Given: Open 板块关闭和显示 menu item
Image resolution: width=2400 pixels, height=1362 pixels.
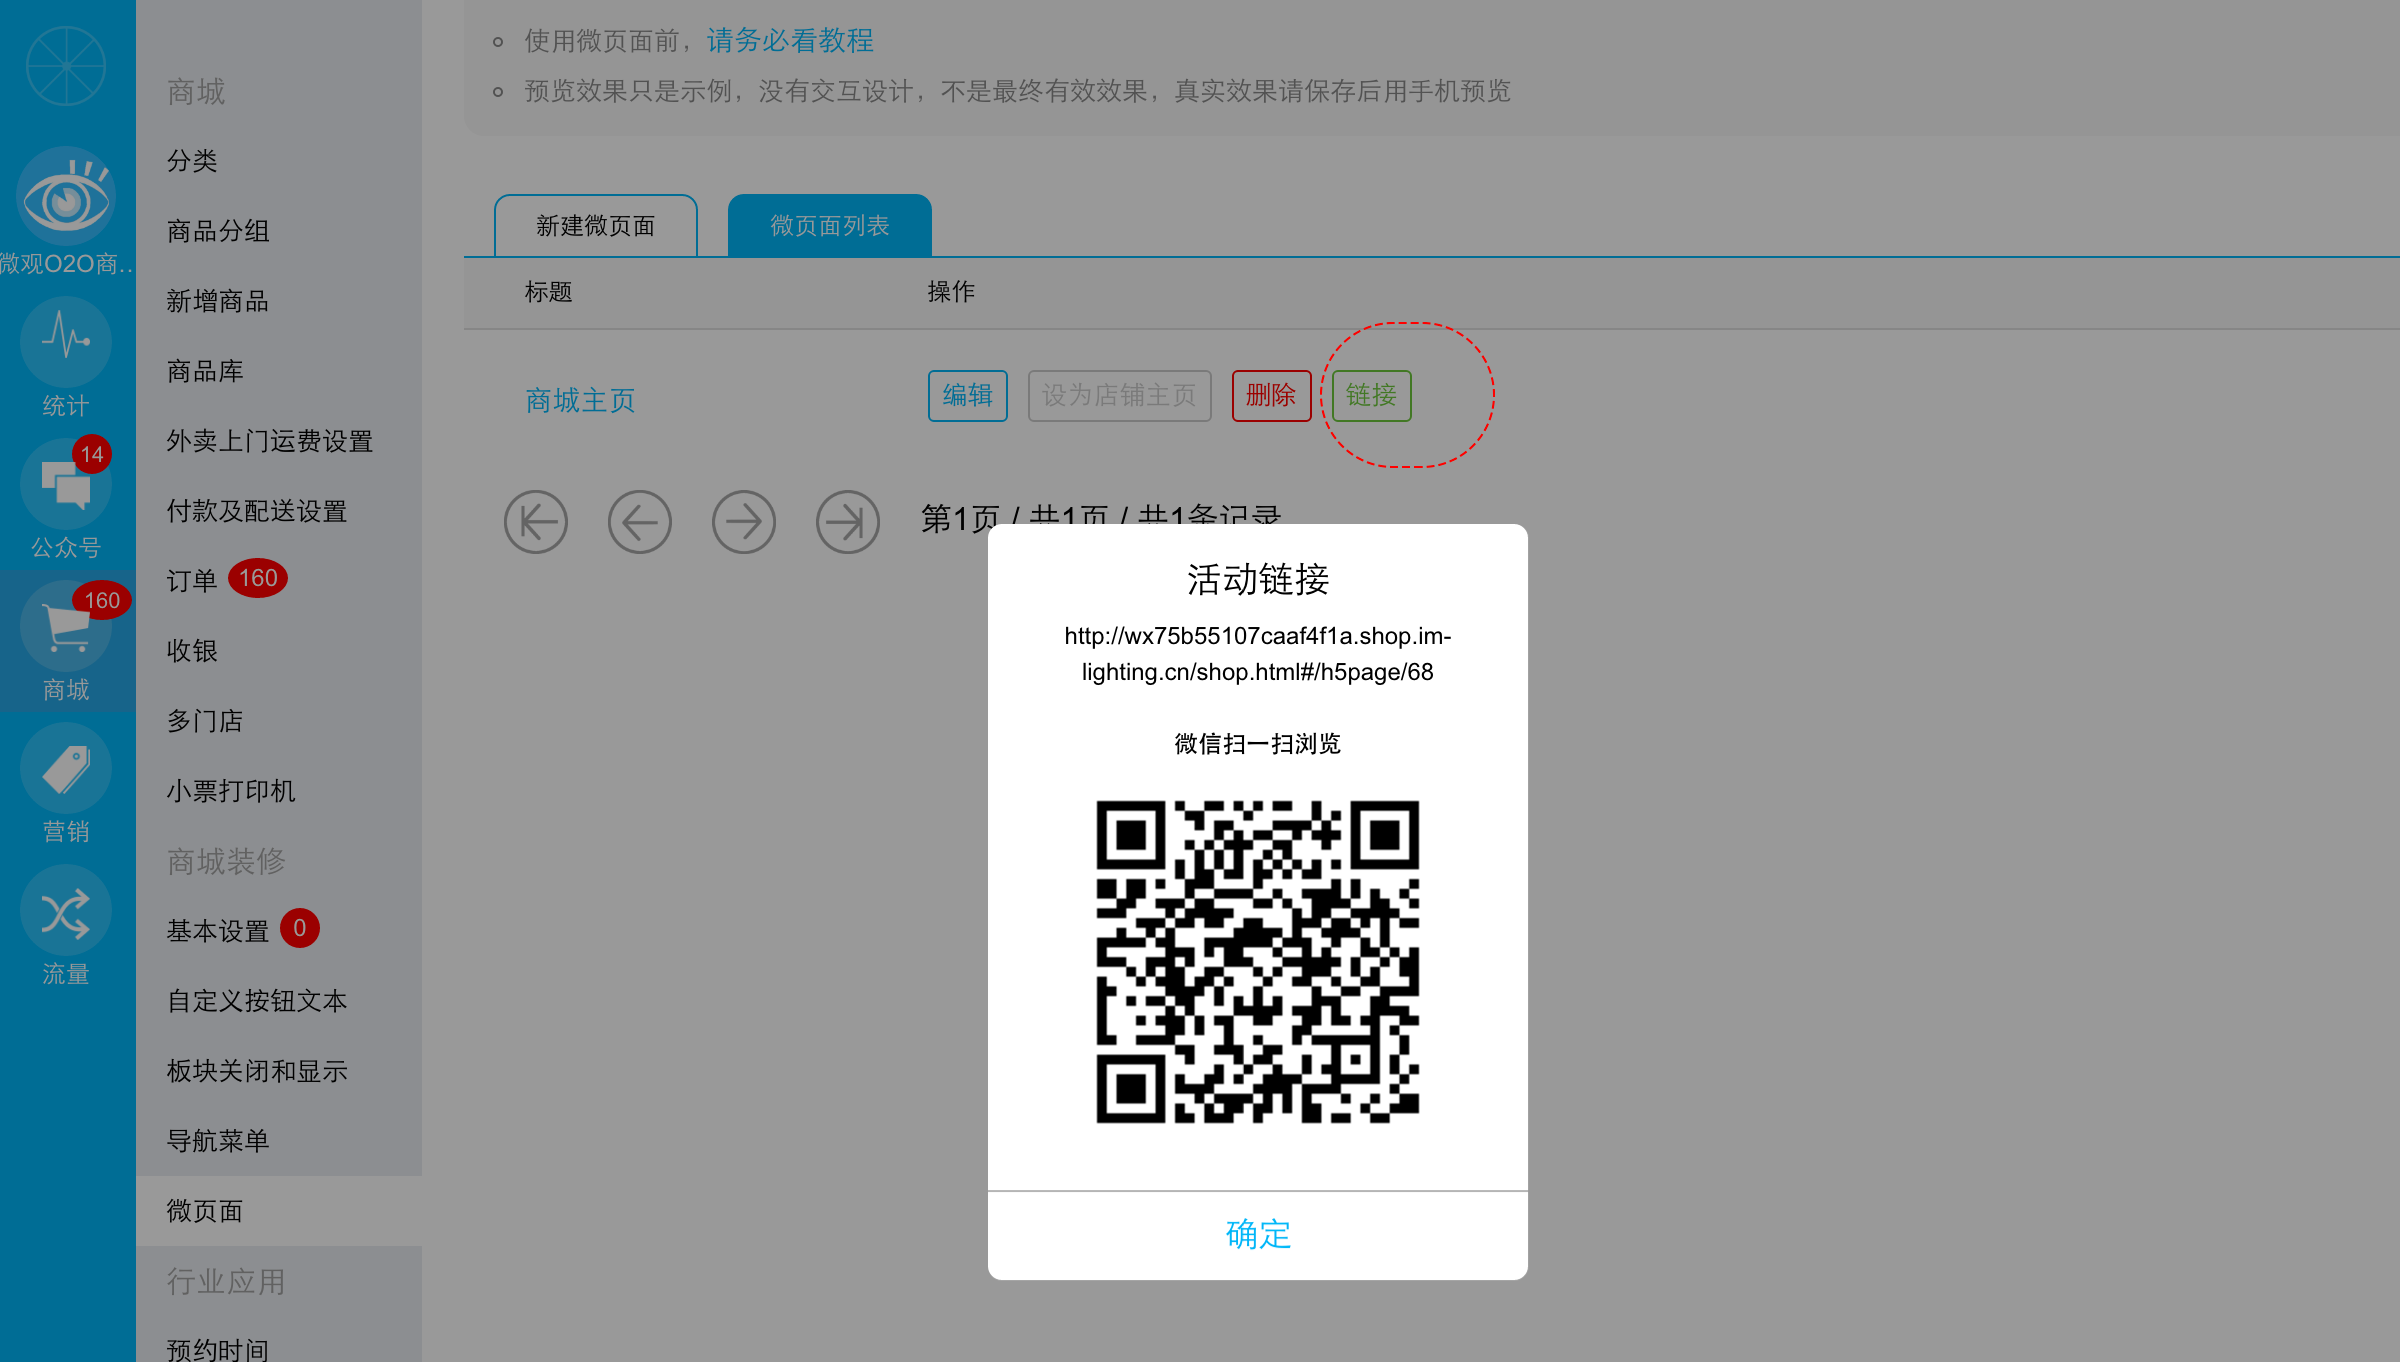Looking at the screenshot, I should pyautogui.click(x=257, y=1071).
